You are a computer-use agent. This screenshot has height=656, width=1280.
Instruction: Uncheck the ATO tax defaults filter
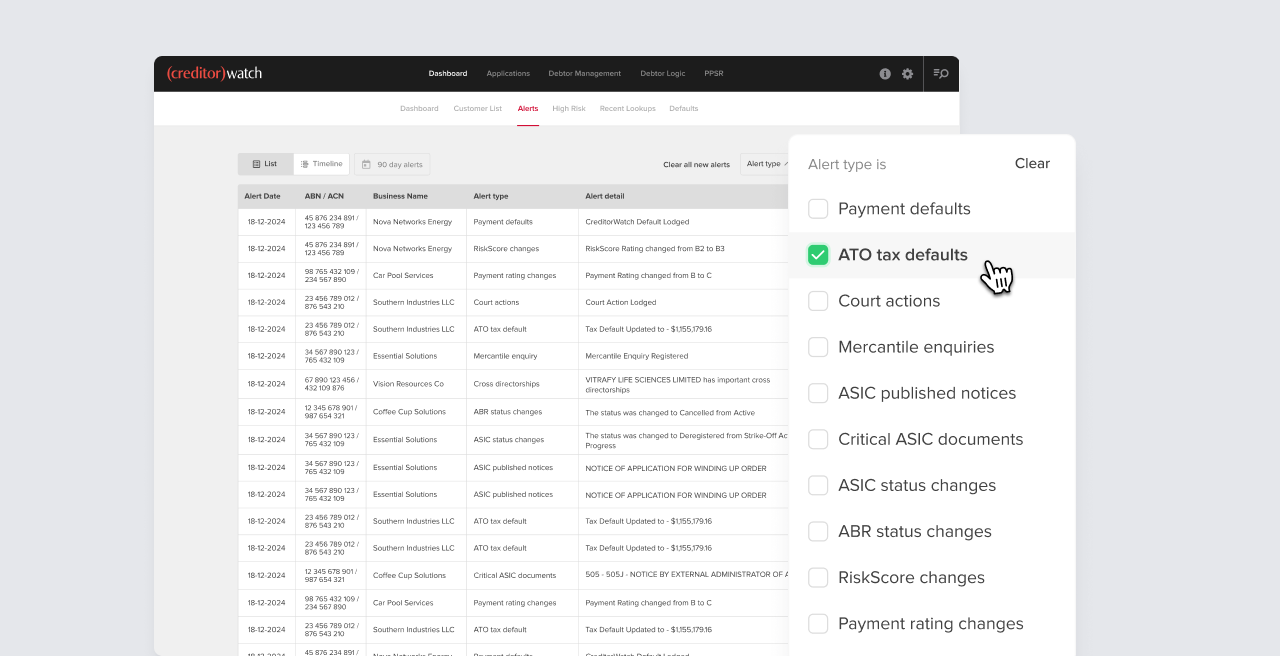(818, 254)
